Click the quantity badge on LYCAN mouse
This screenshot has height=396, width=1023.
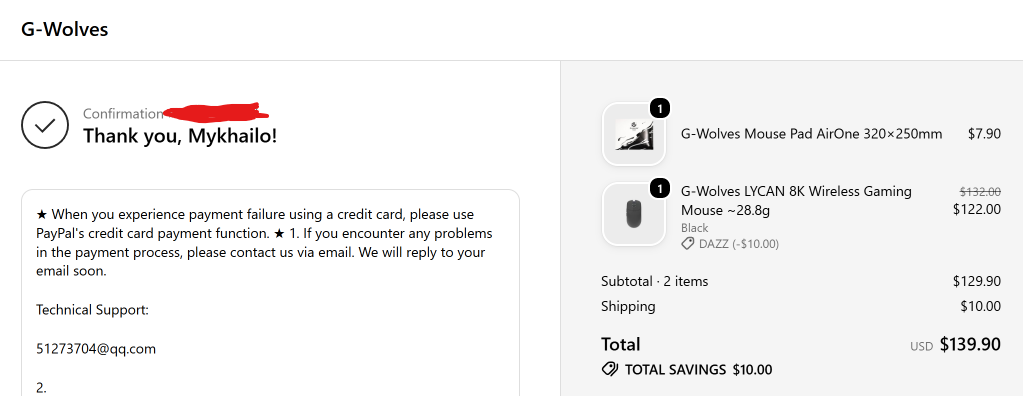(660, 189)
